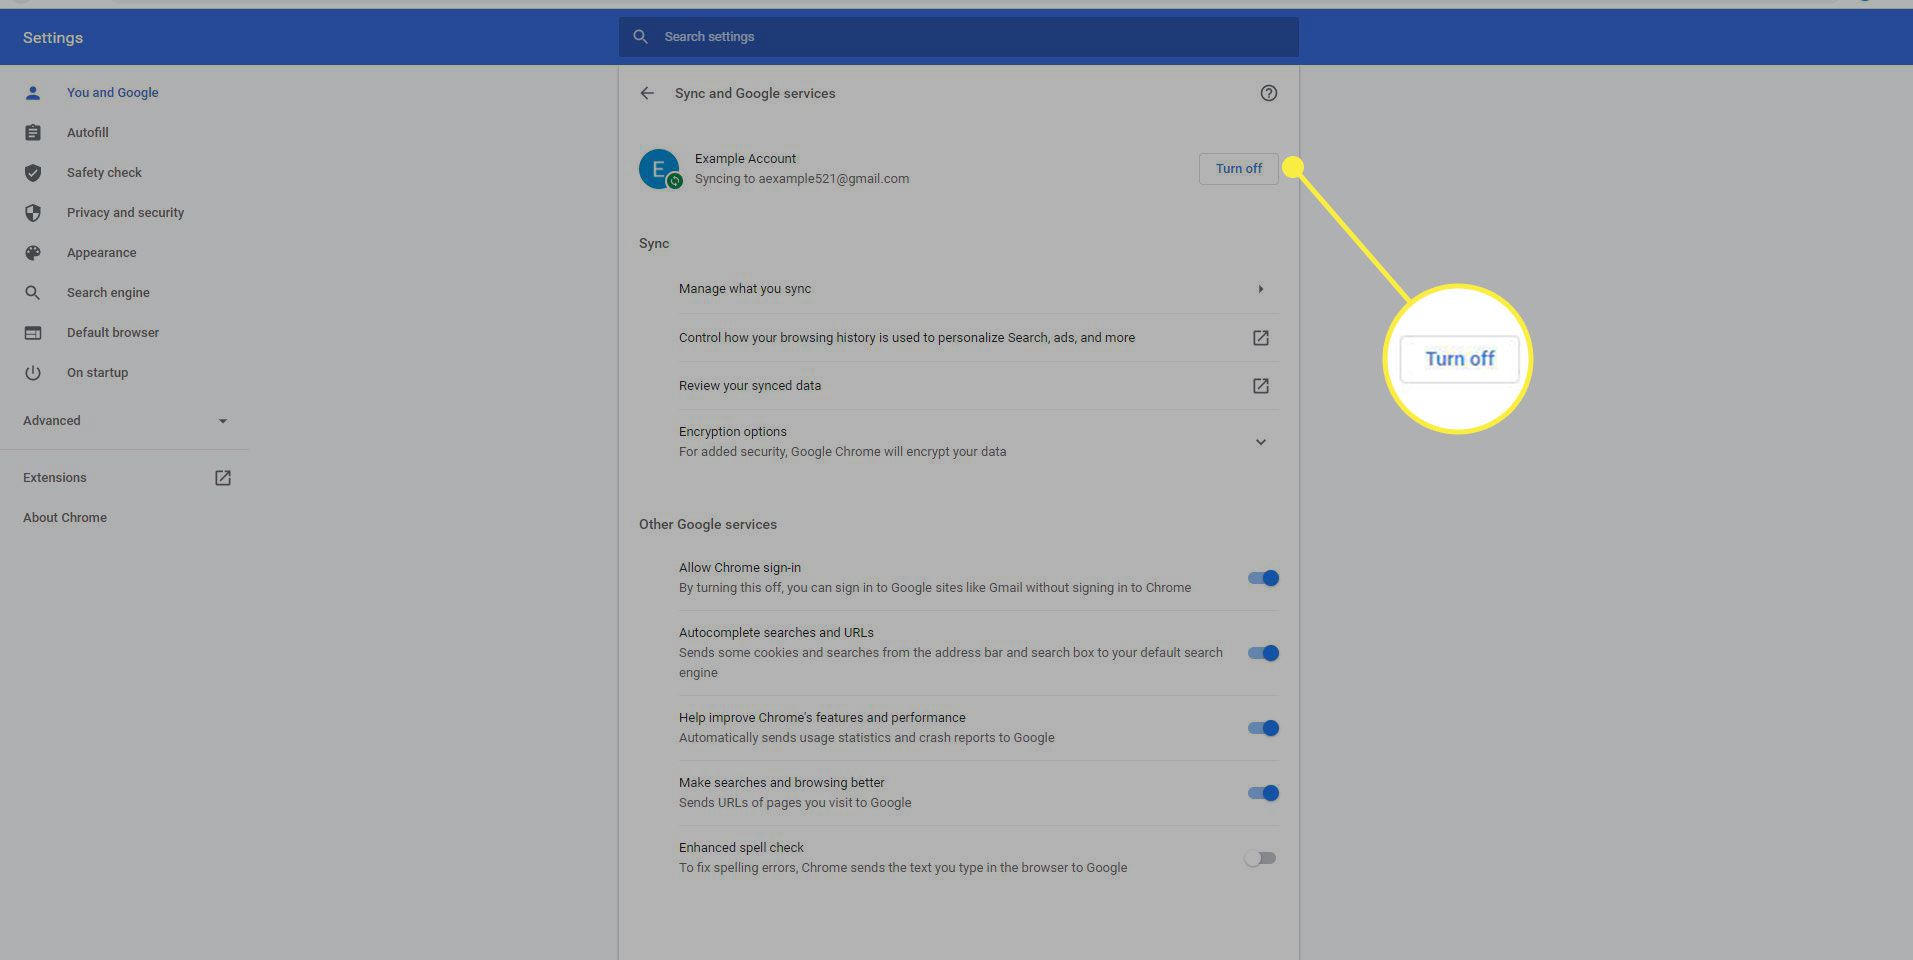Open Privacy and security section
This screenshot has height=960, width=1913.
click(x=125, y=213)
